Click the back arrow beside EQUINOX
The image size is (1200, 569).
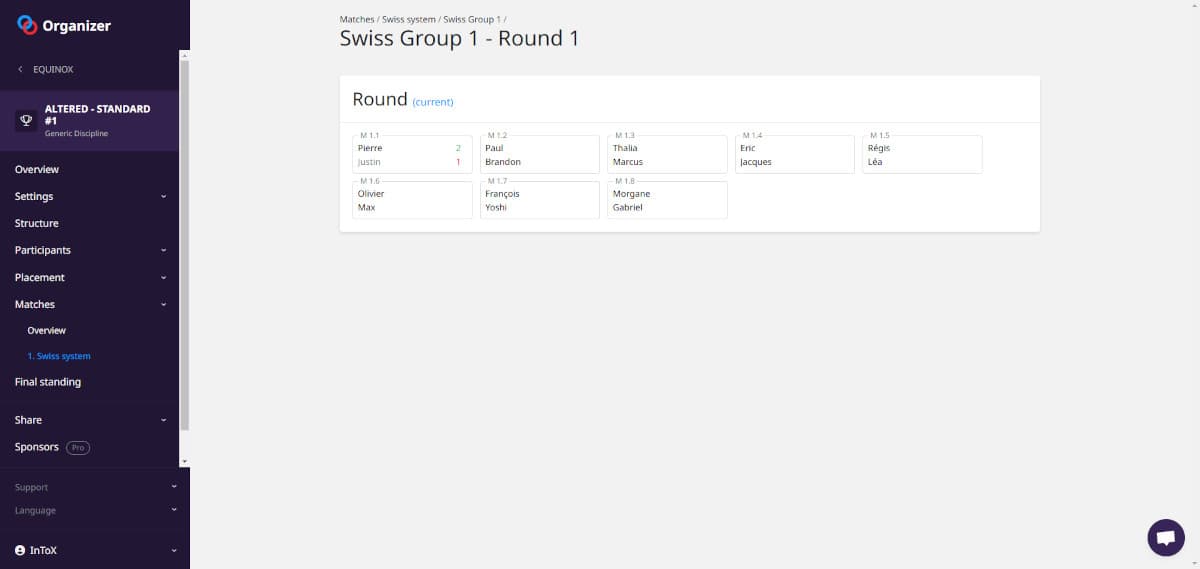pos(20,70)
